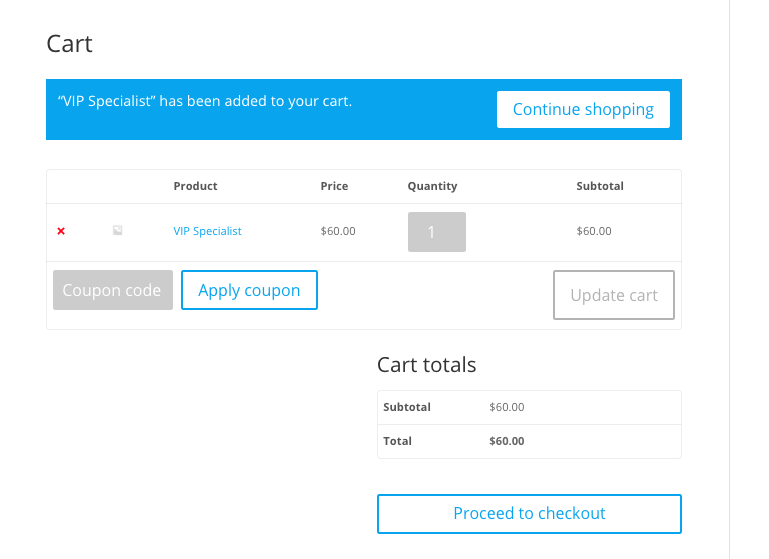The height and width of the screenshot is (559, 769).
Task: Click the 'has been added' notification text
Action: tap(205, 101)
